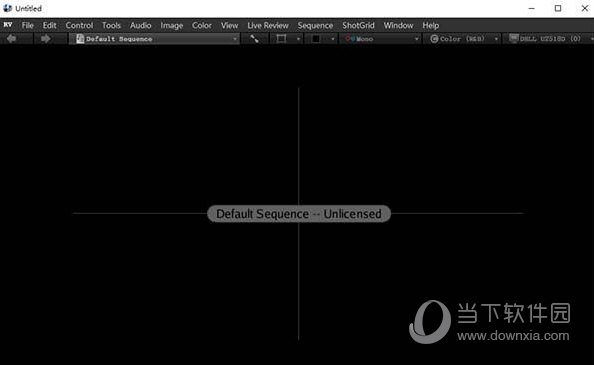Go forward with the right arrow button
The image size is (594, 365).
click(46, 39)
